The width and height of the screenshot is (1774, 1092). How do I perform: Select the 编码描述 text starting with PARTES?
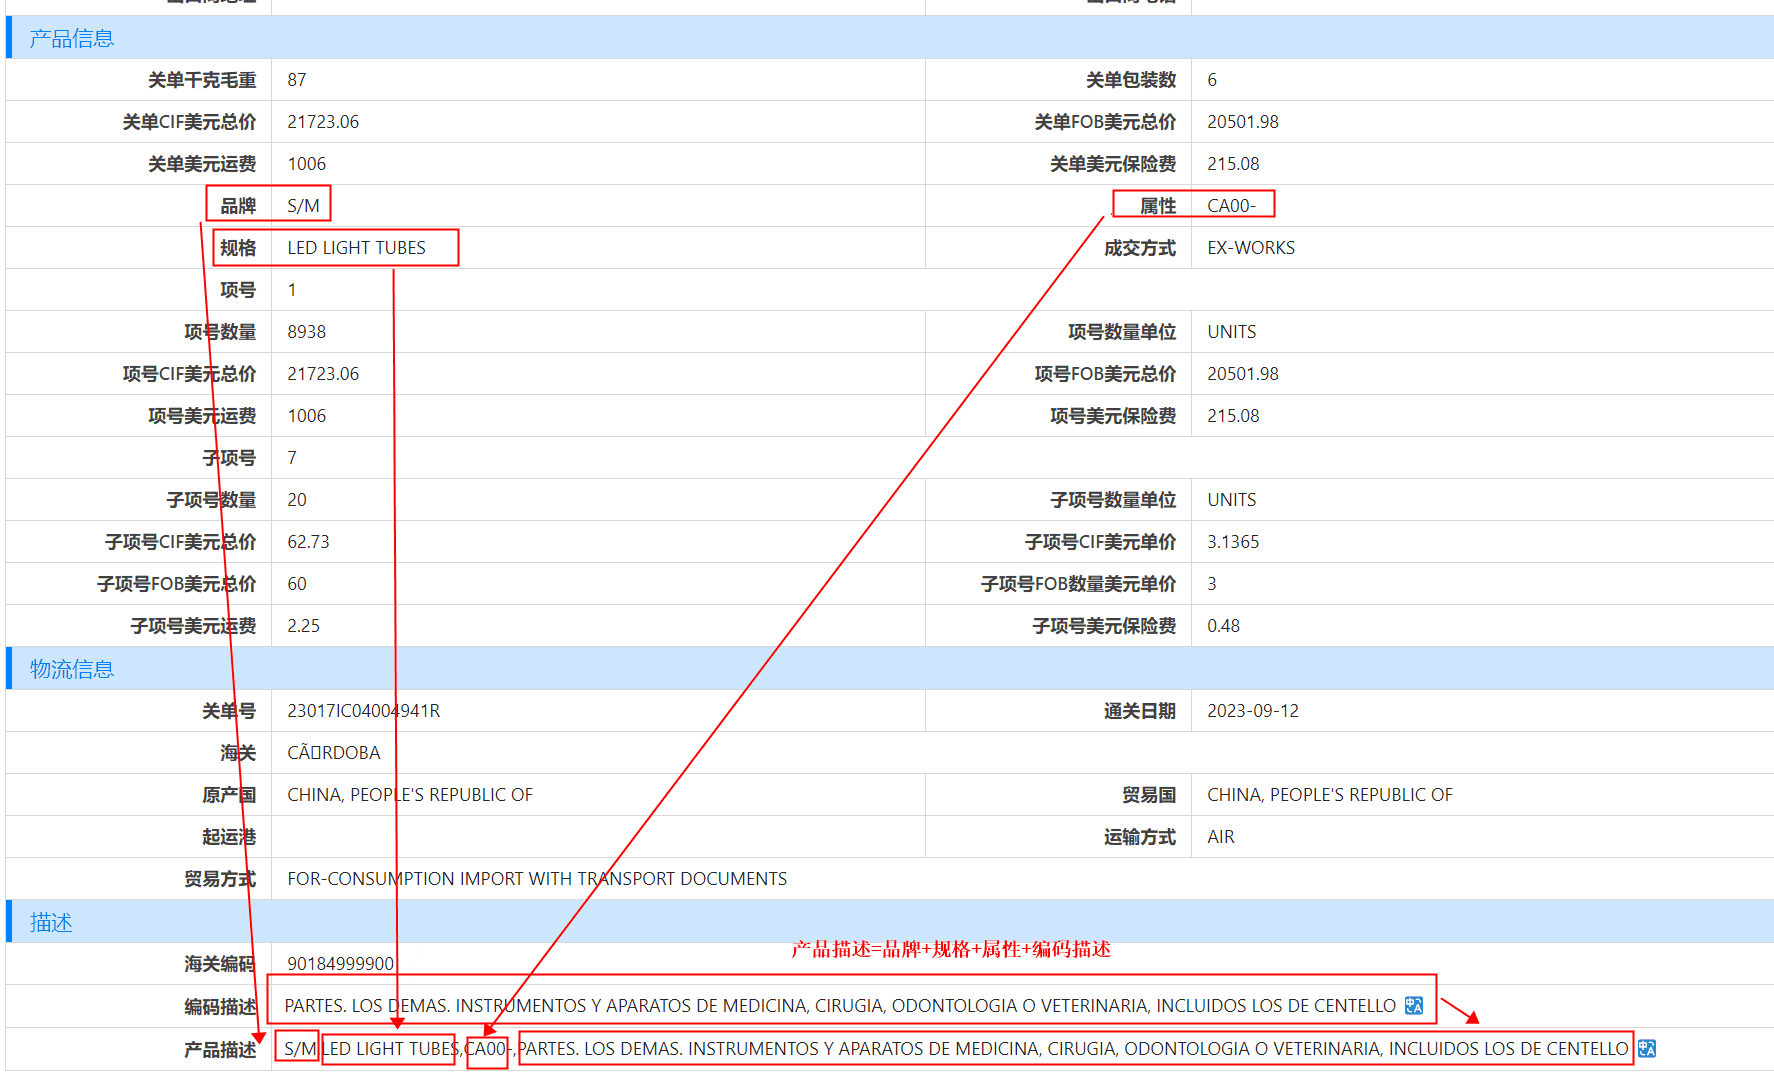[840, 1006]
